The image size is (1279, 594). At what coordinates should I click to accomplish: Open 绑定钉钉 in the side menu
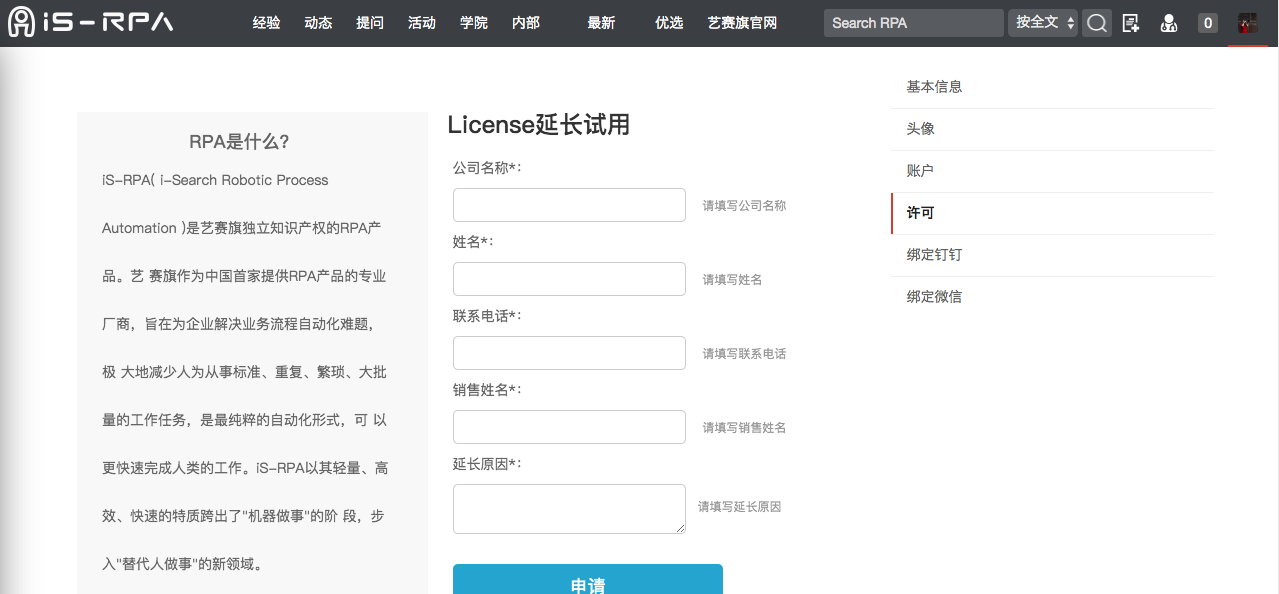1052,255
